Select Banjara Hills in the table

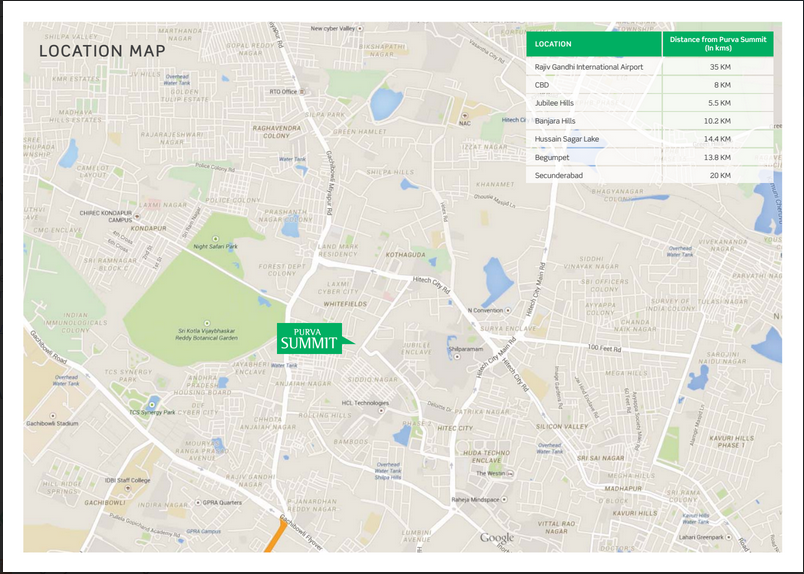click(555, 121)
